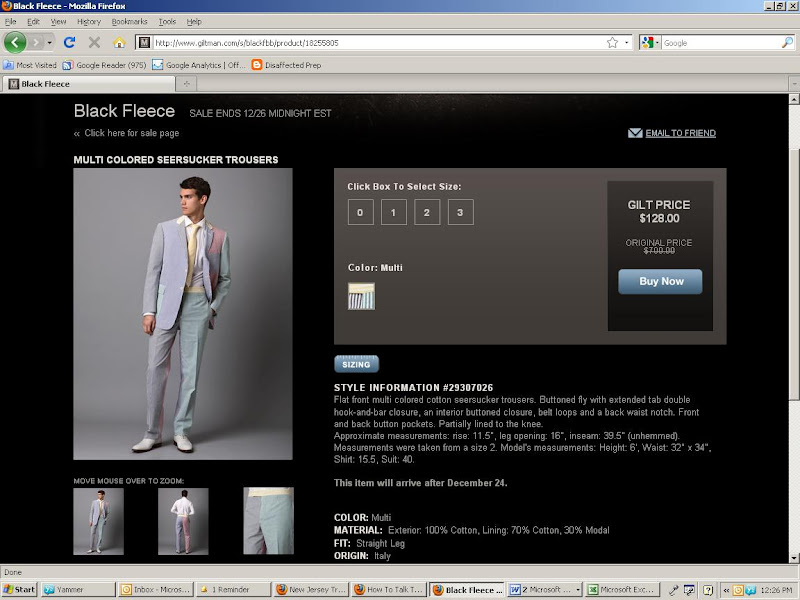Click the Google search box
This screenshot has width=800, height=600.
(721, 43)
